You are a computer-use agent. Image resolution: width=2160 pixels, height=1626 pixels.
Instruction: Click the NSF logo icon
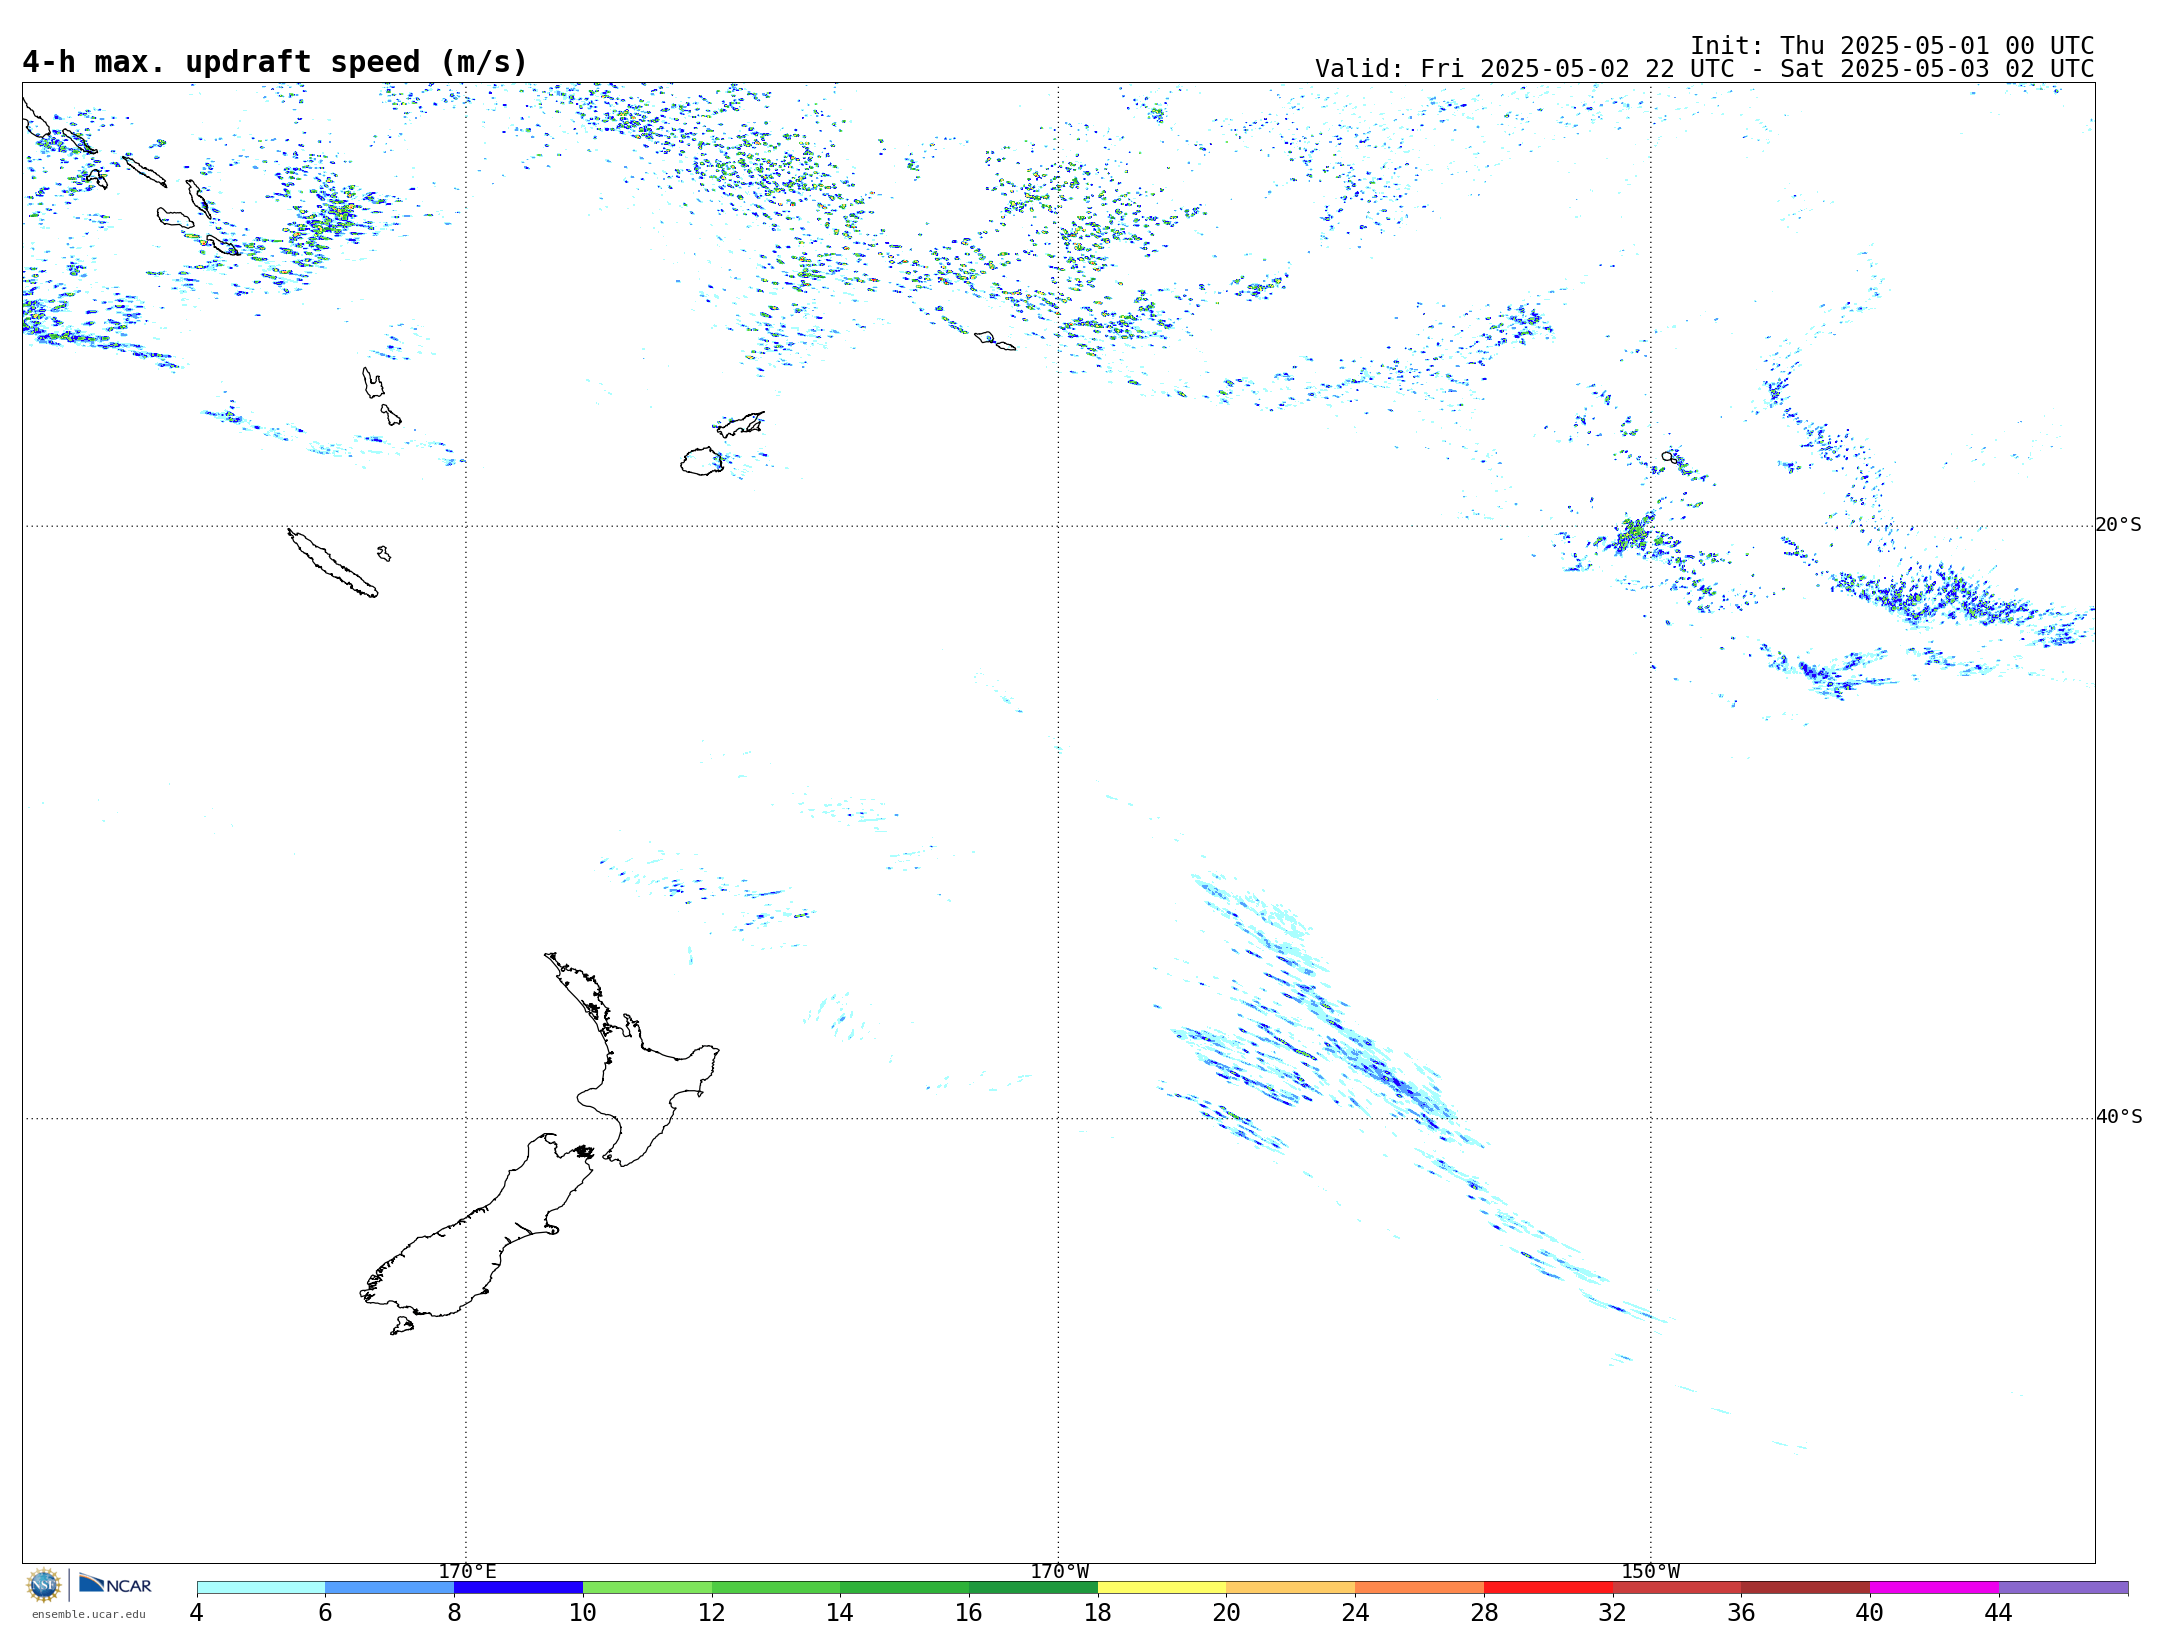coord(44,1585)
